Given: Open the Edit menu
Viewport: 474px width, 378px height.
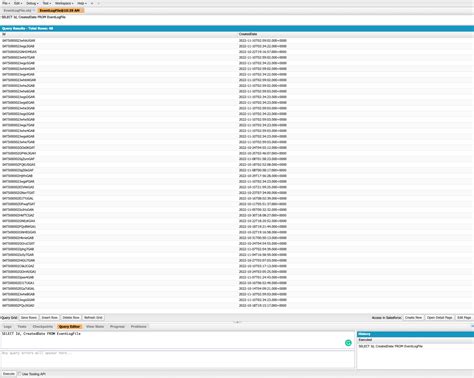Looking at the screenshot, I should [18, 3].
